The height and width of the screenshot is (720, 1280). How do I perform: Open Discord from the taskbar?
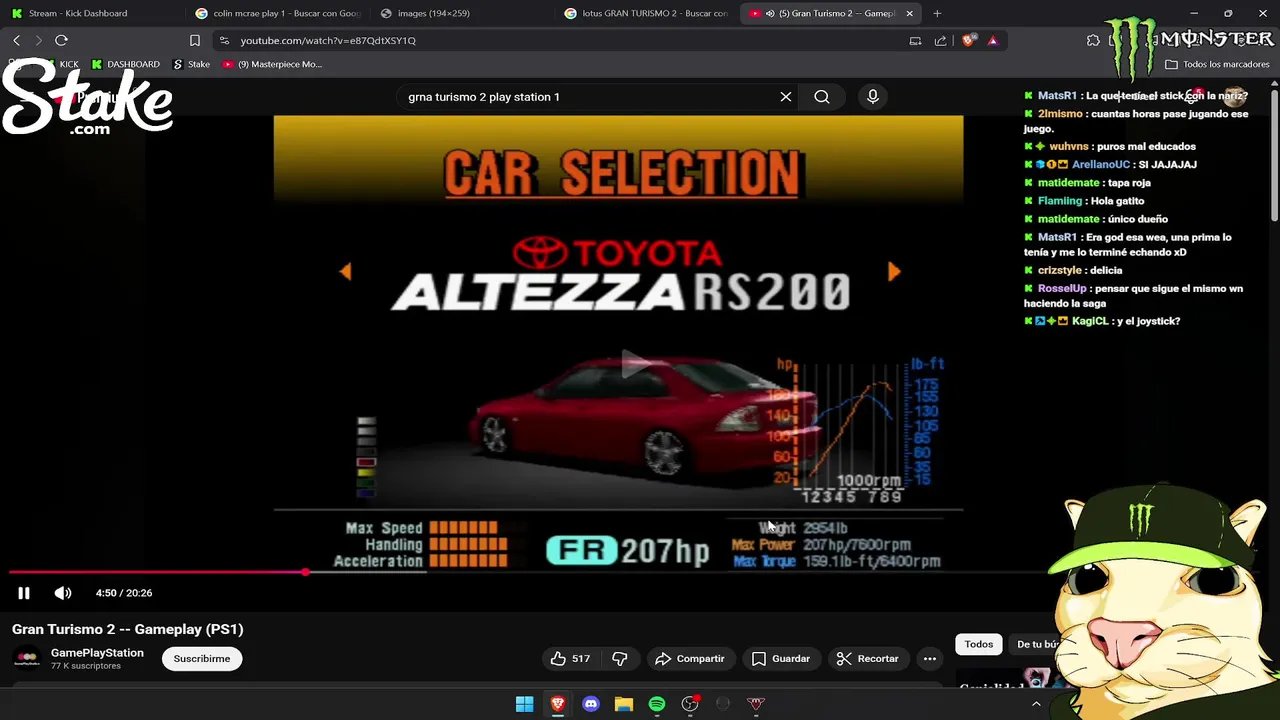(x=590, y=704)
